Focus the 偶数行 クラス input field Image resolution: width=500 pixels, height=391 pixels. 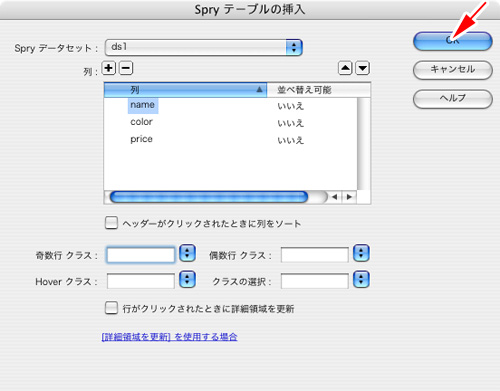click(x=315, y=255)
